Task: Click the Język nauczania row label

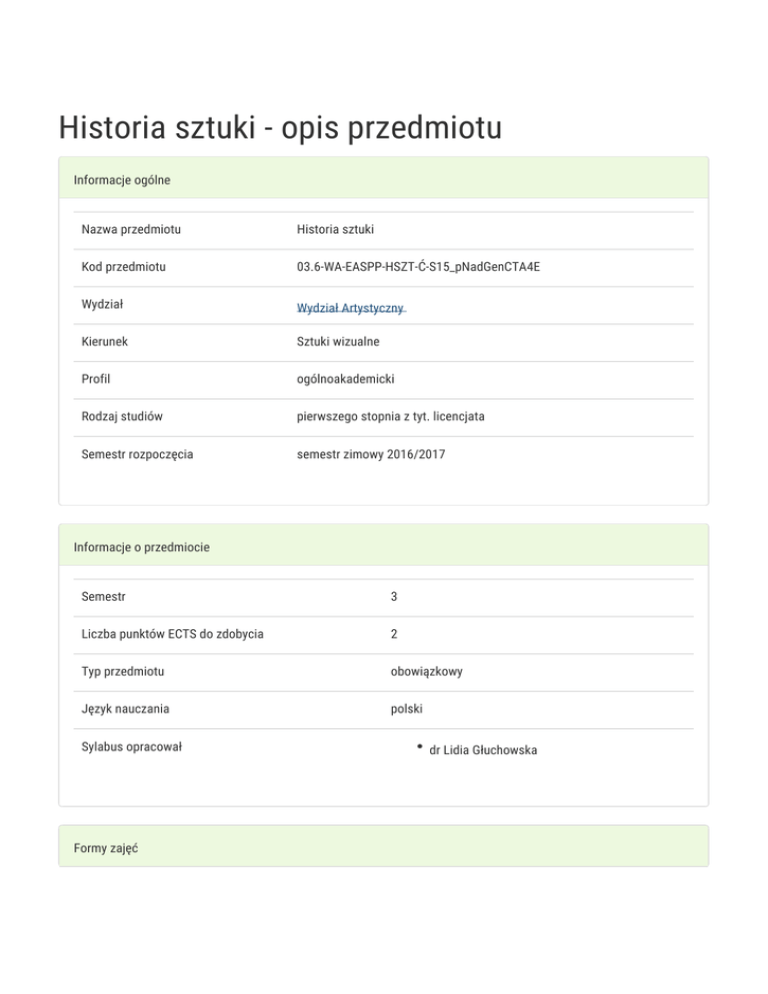Action: pyautogui.click(x=125, y=709)
